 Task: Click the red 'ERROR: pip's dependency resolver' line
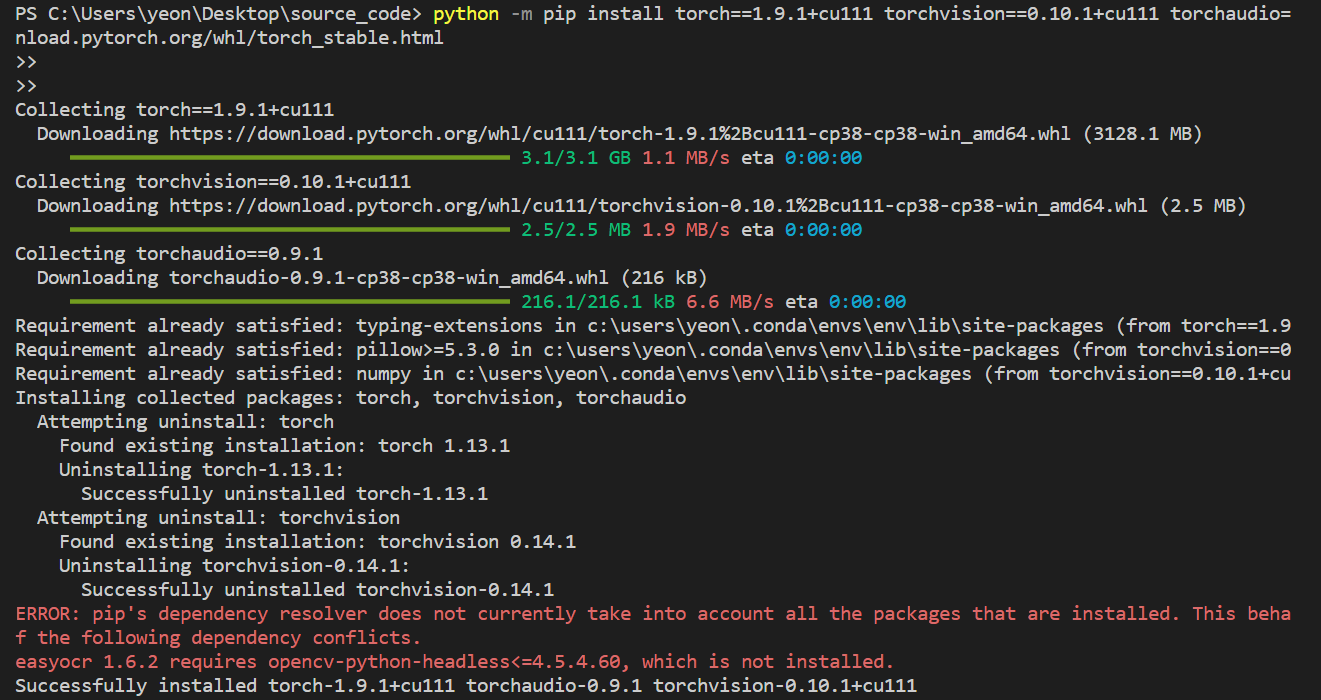(x=653, y=614)
